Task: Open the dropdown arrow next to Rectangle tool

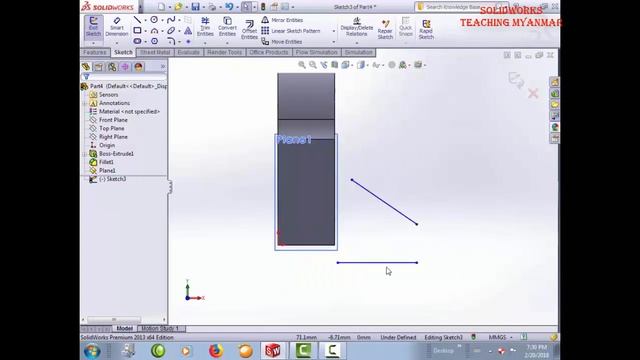Action: [x=145, y=31]
